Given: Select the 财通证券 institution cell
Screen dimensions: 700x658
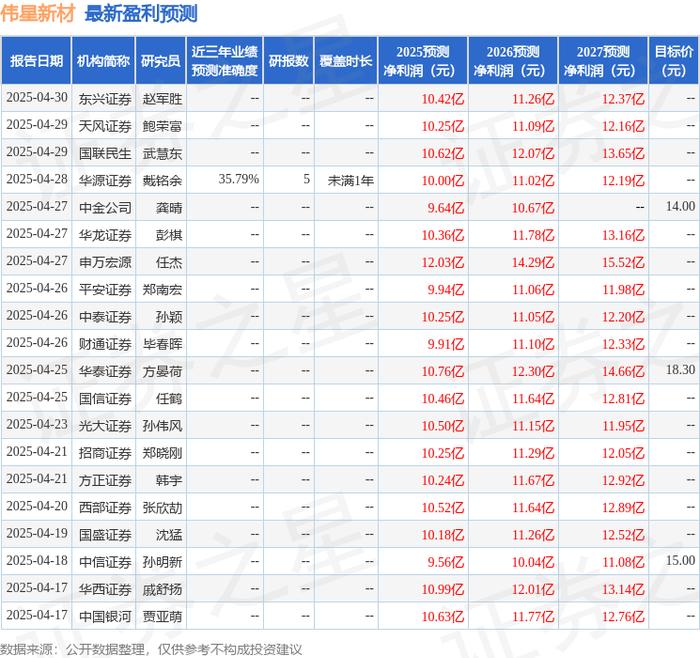Looking at the screenshot, I should click(x=105, y=344).
